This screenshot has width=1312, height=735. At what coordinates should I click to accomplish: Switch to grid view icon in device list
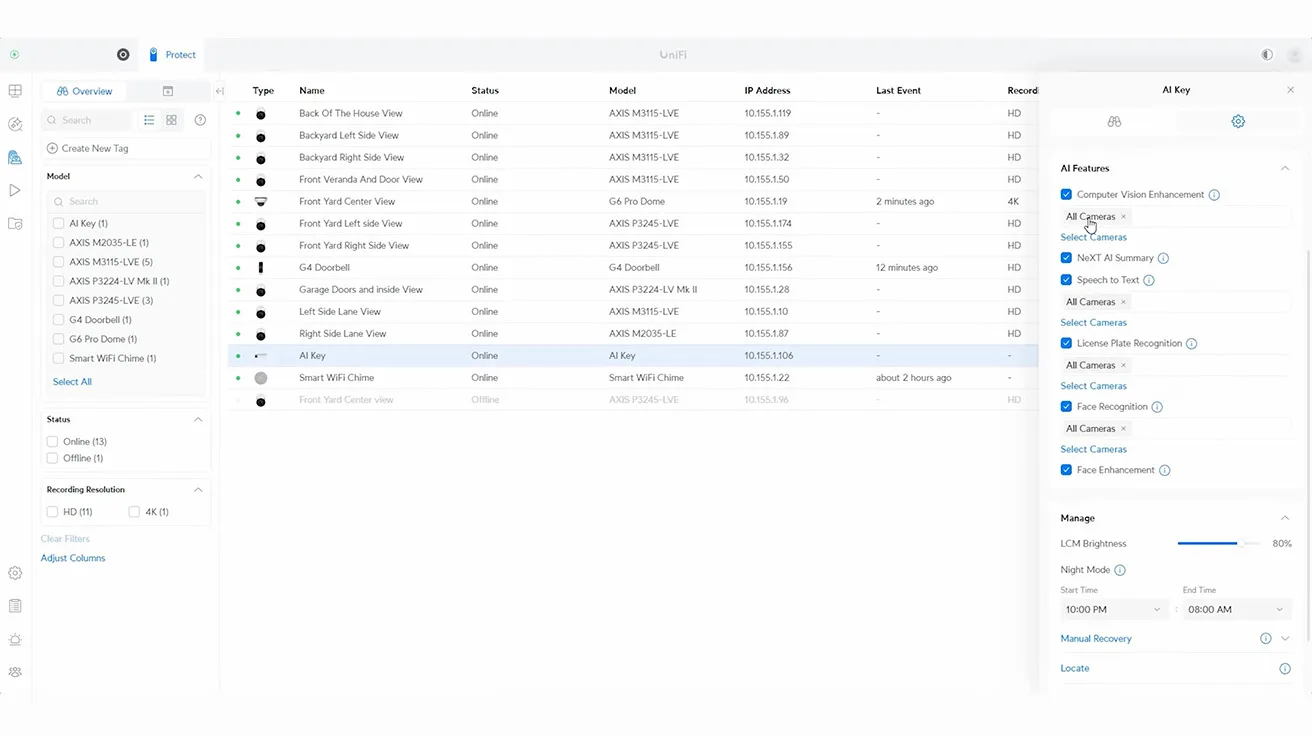pyautogui.click(x=172, y=120)
